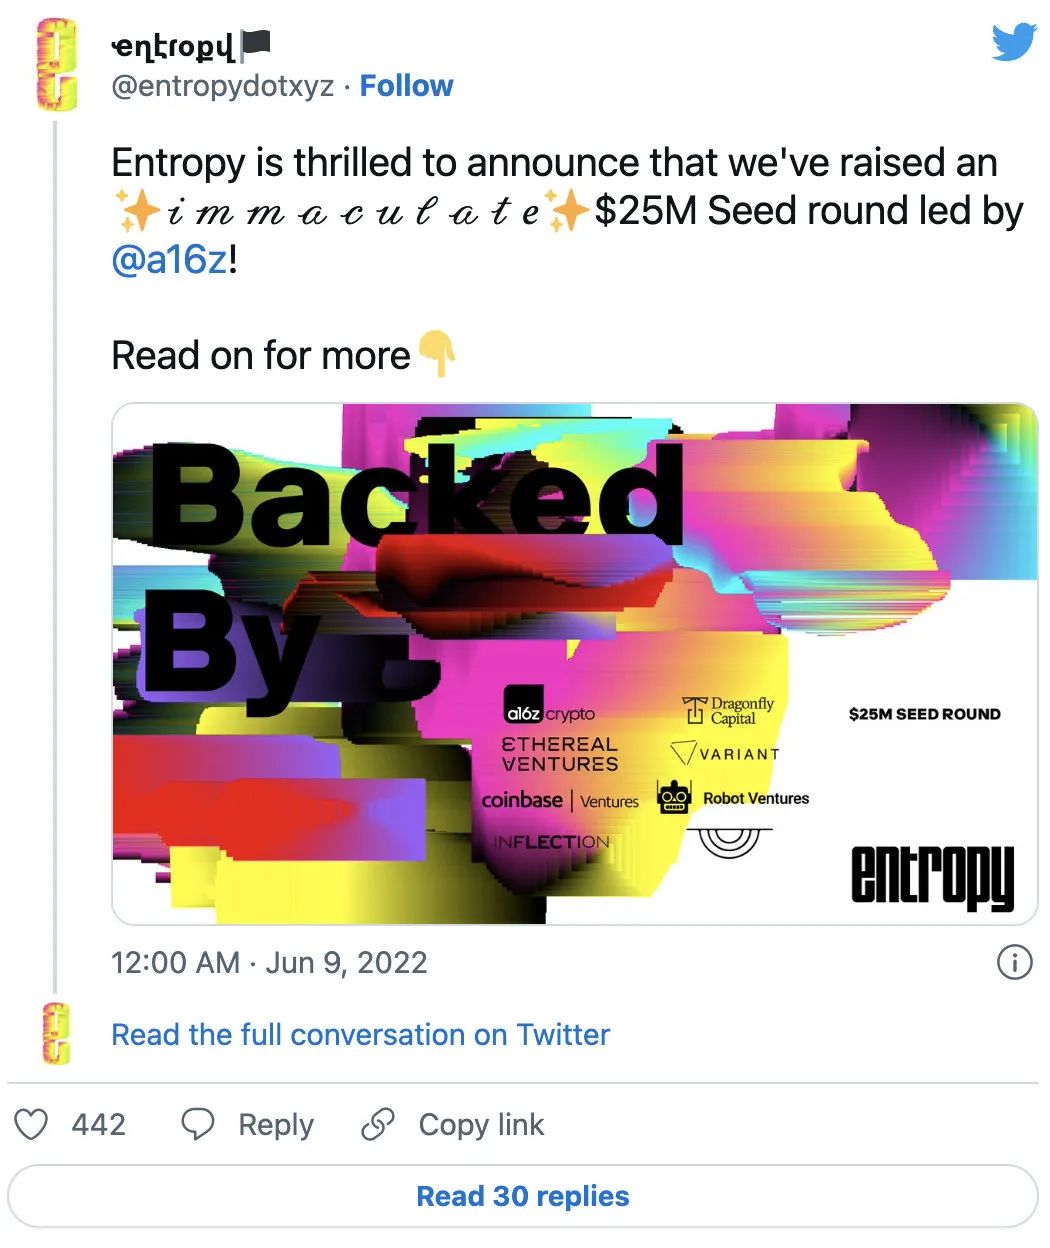Like the tweet with the heart icon
Image resolution: width=1050 pixels, height=1248 pixels.
[31, 1124]
